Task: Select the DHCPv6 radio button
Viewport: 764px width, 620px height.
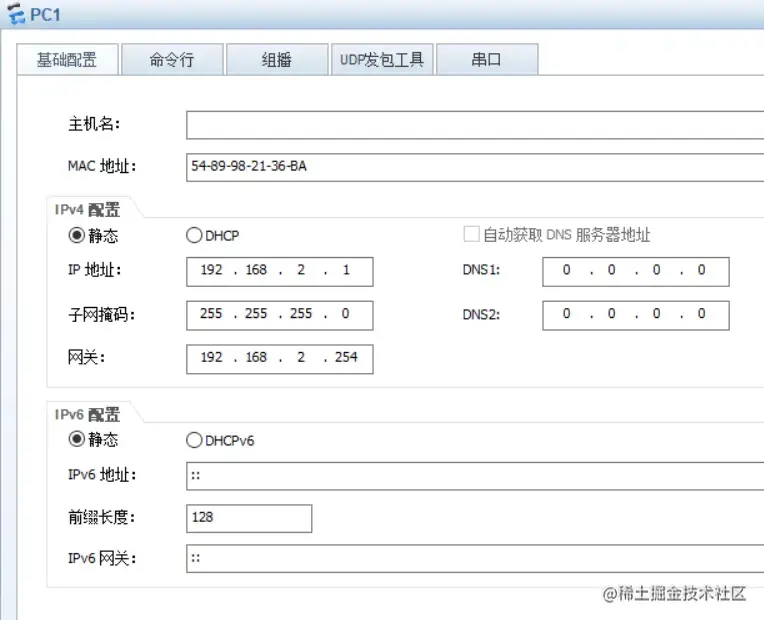Action: point(194,440)
